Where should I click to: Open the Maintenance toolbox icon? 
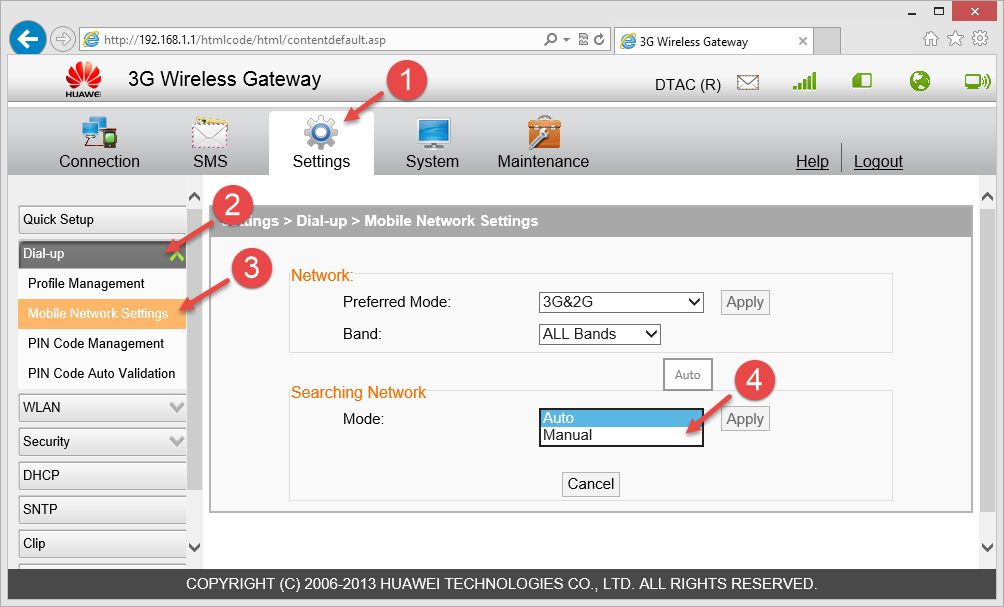[x=543, y=133]
